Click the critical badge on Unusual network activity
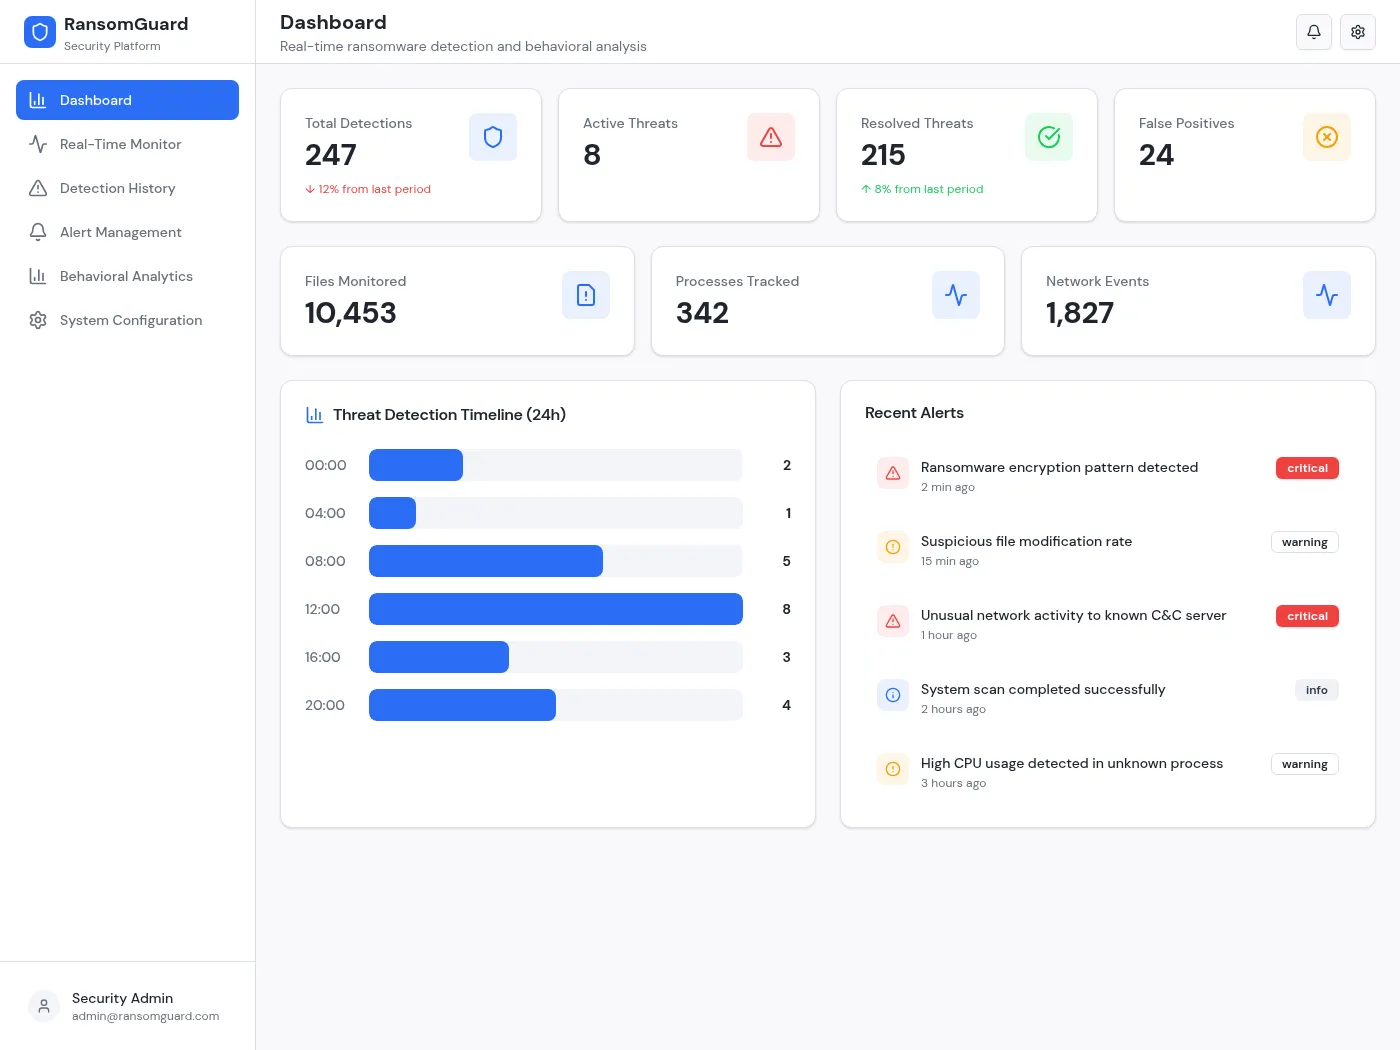This screenshot has height=1050, width=1400. pyautogui.click(x=1307, y=616)
